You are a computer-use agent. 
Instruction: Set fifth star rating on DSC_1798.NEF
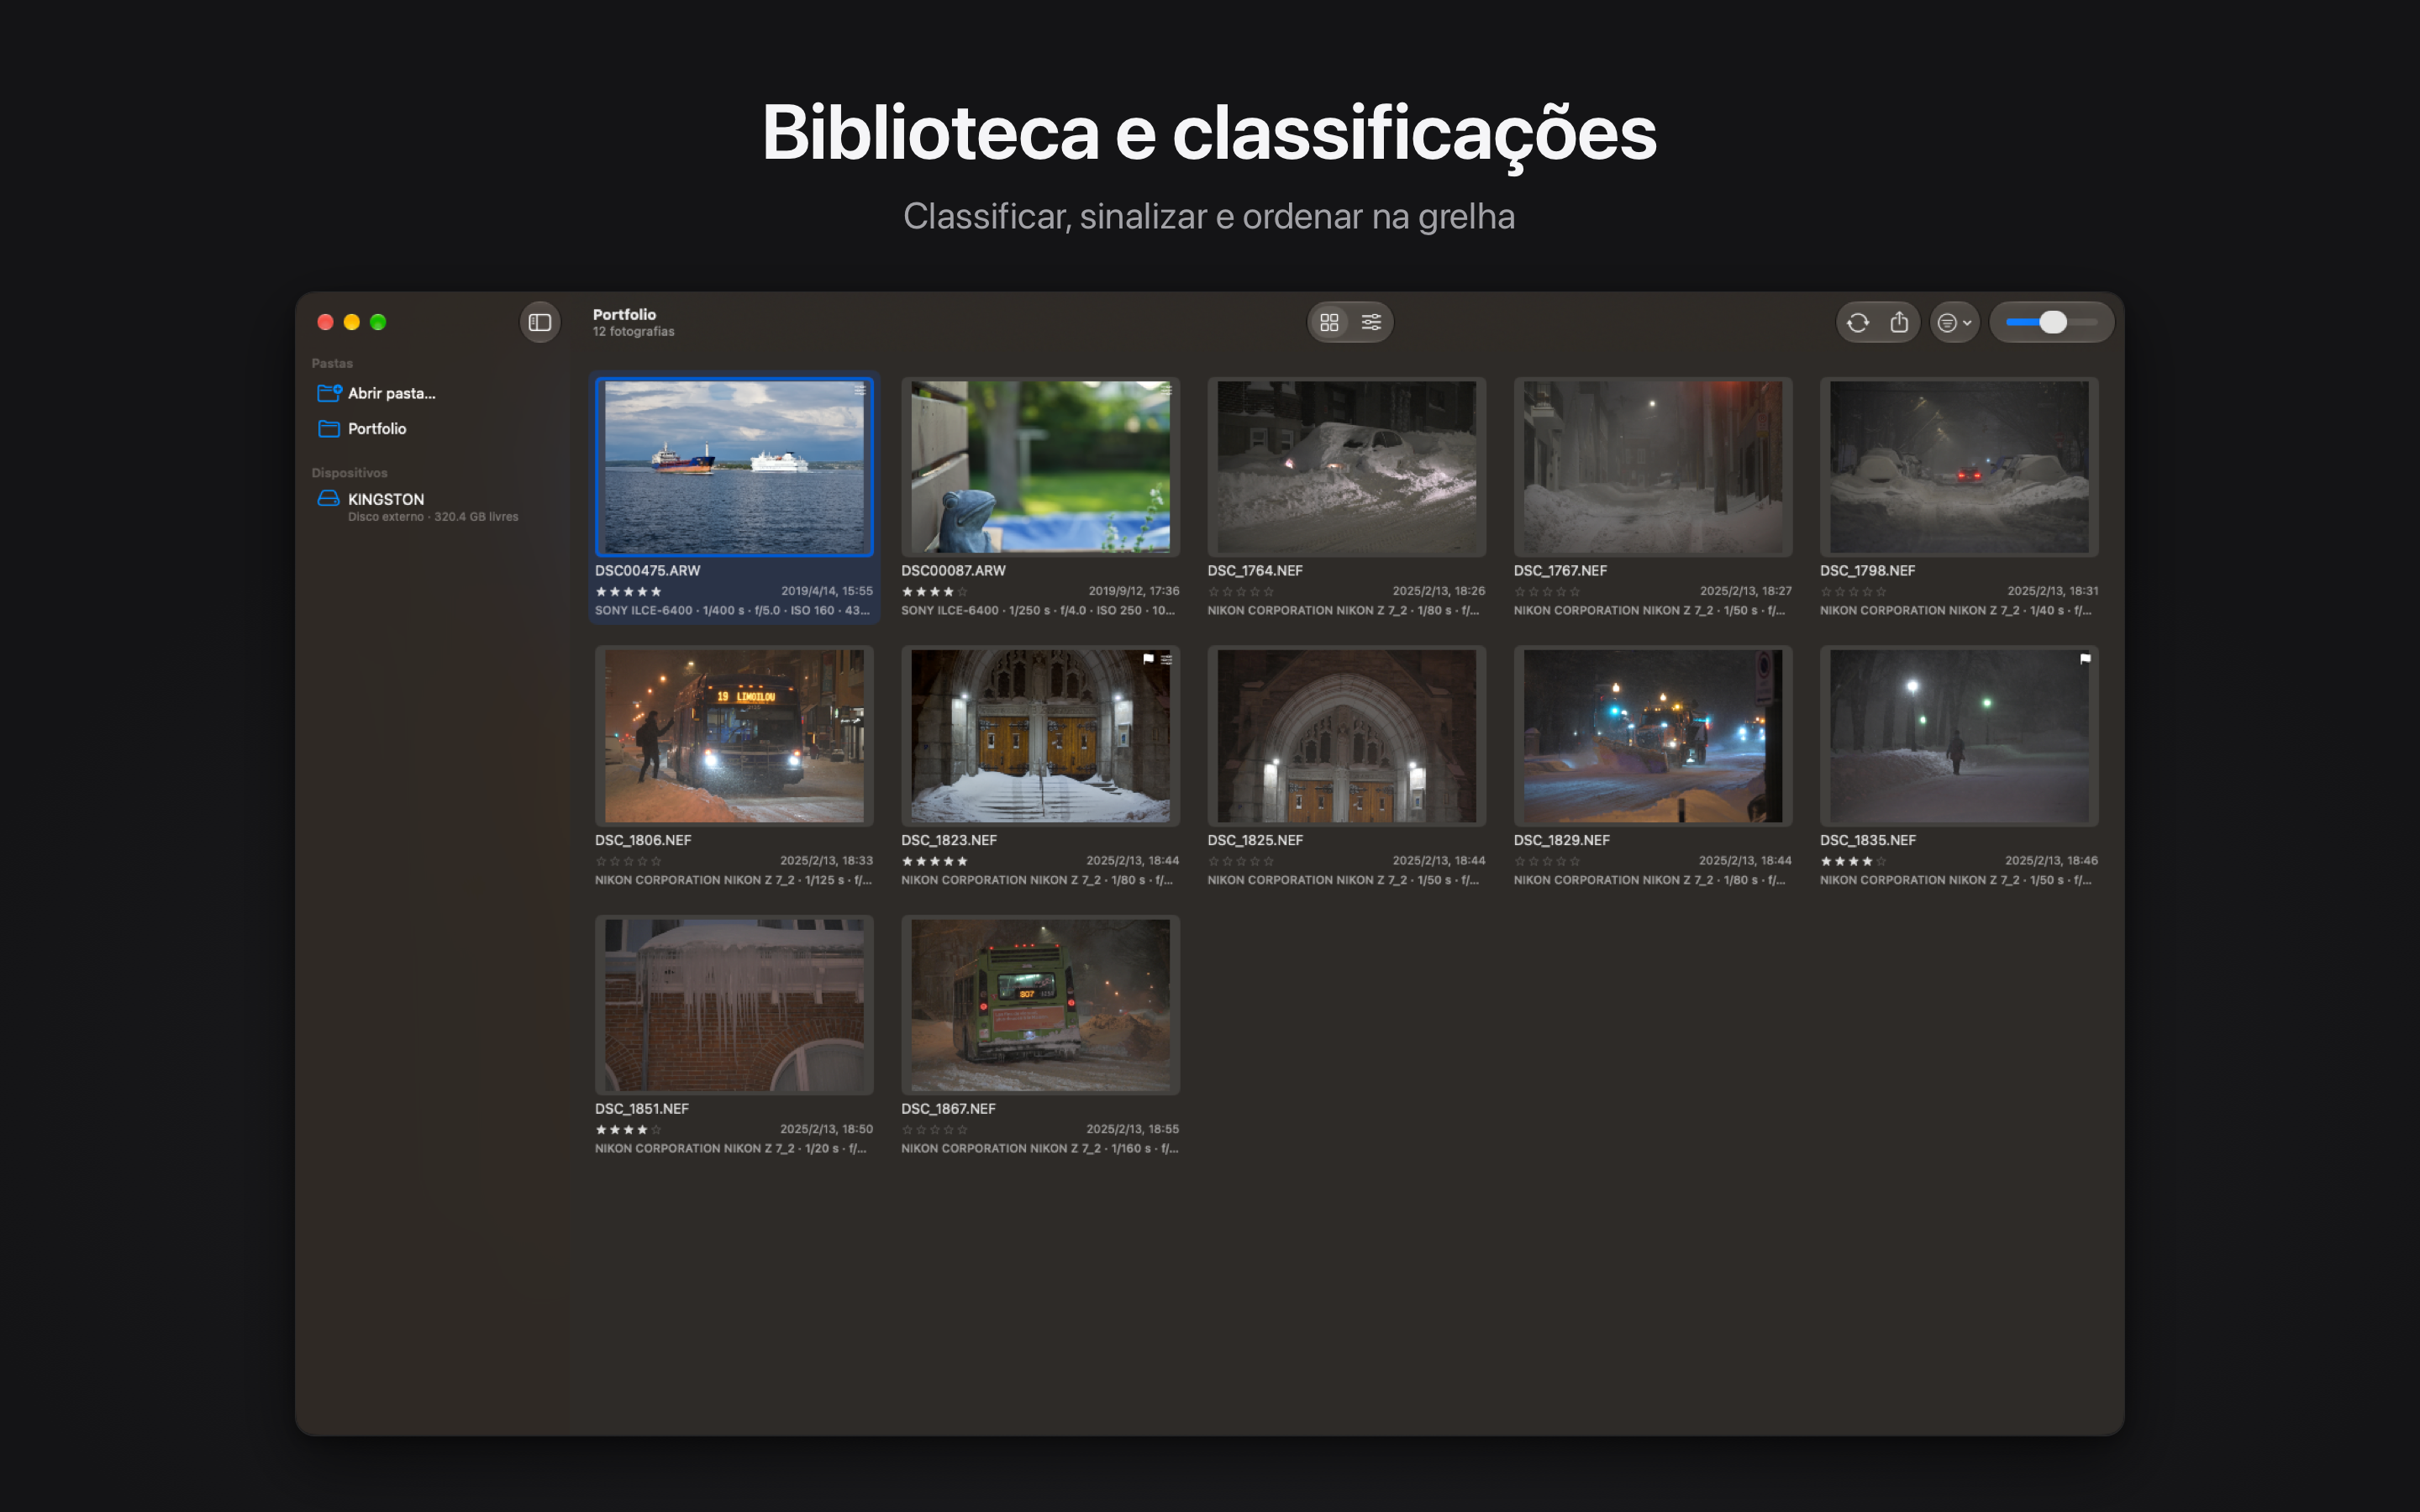1881,592
